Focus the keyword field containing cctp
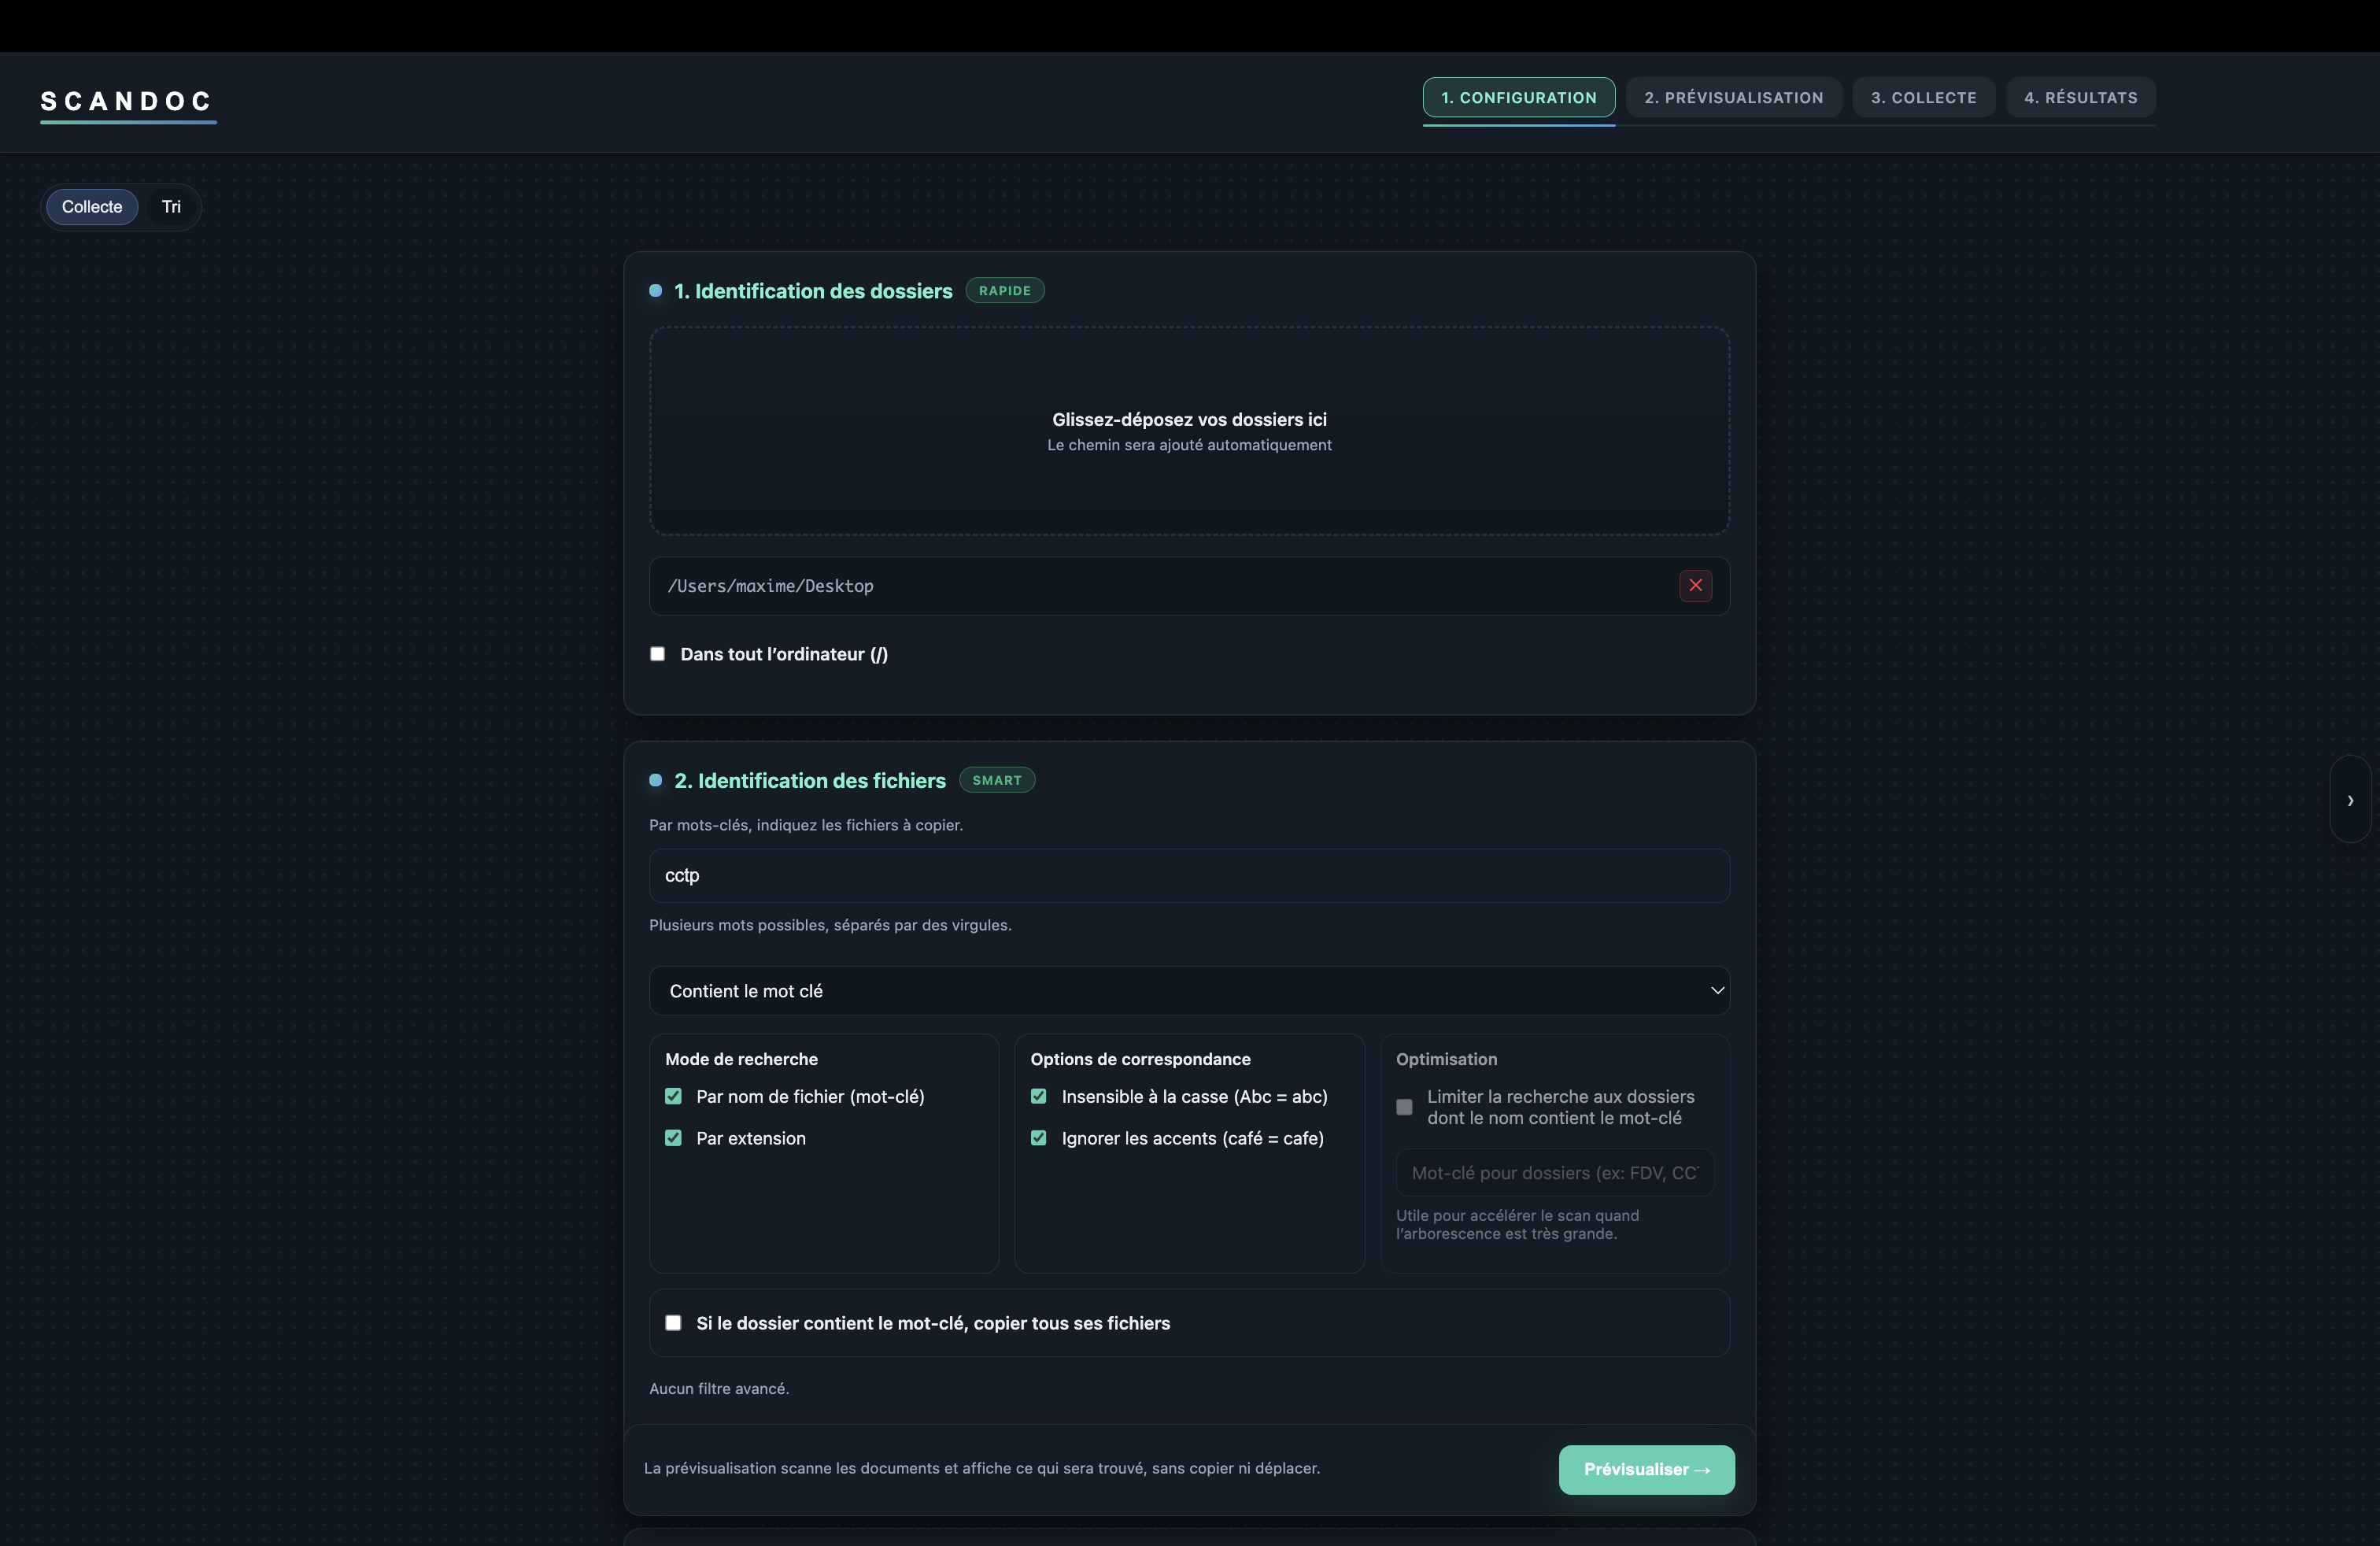Image resolution: width=2380 pixels, height=1546 pixels. coord(1188,876)
